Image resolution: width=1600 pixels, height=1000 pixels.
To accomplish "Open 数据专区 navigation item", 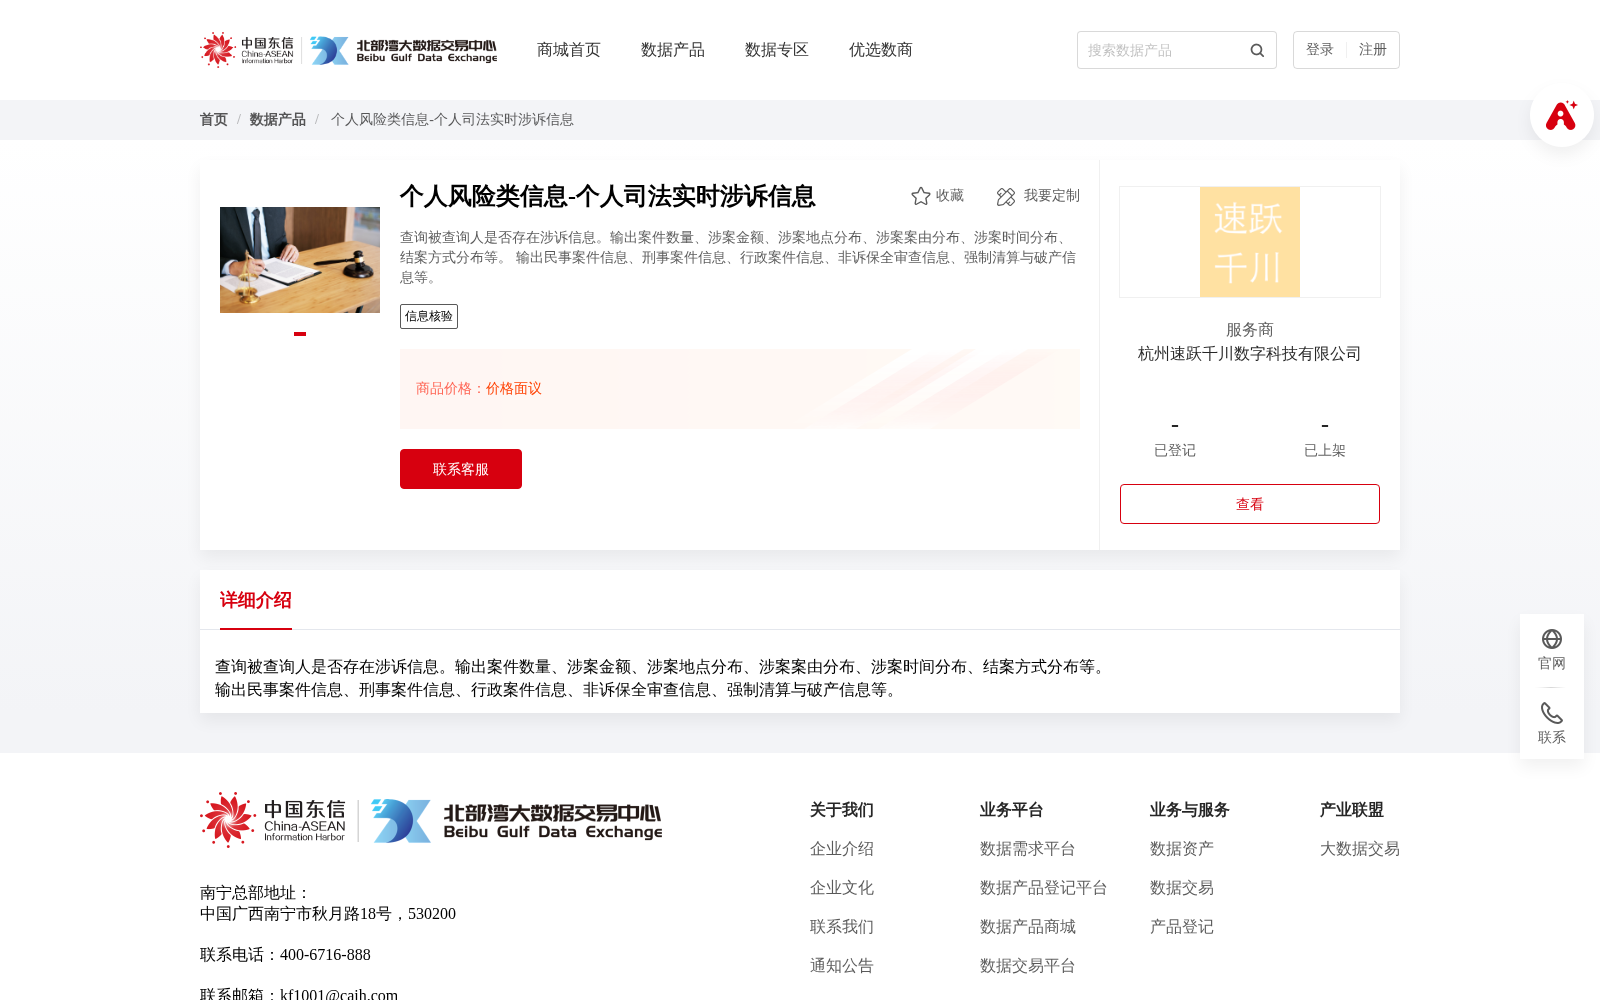I will pyautogui.click(x=777, y=50).
